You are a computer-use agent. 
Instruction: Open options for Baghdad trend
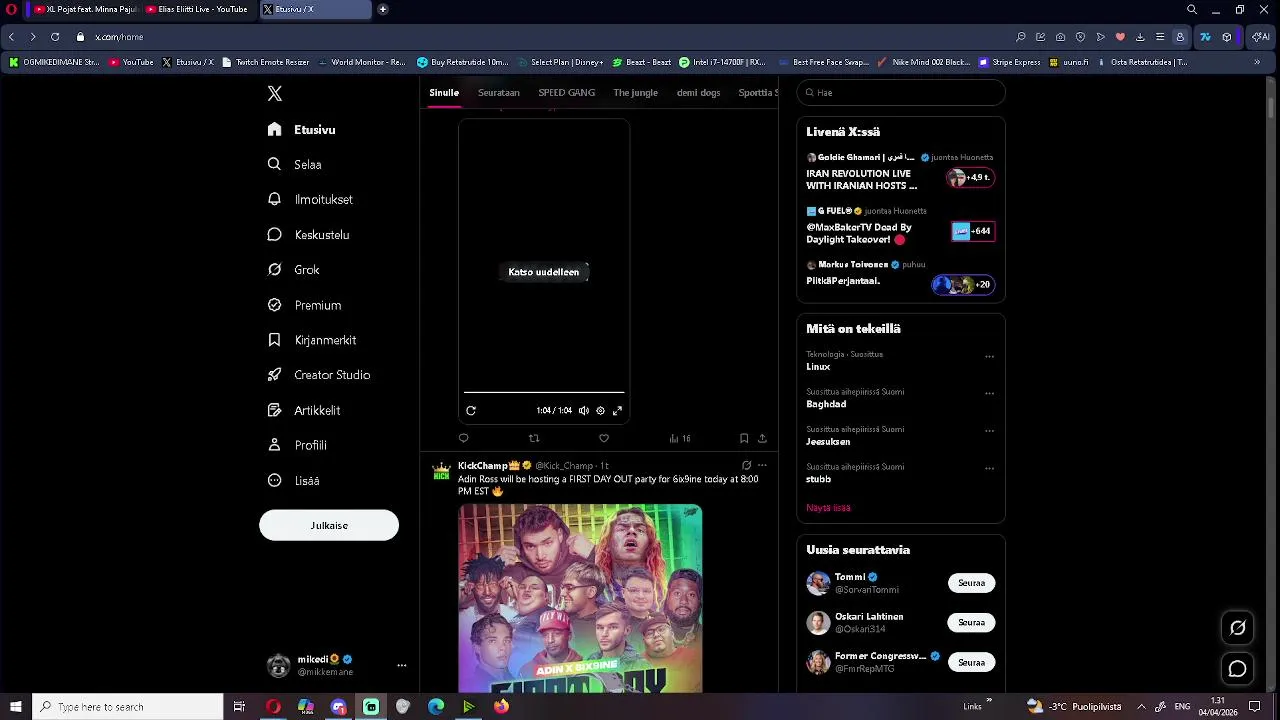coord(989,393)
